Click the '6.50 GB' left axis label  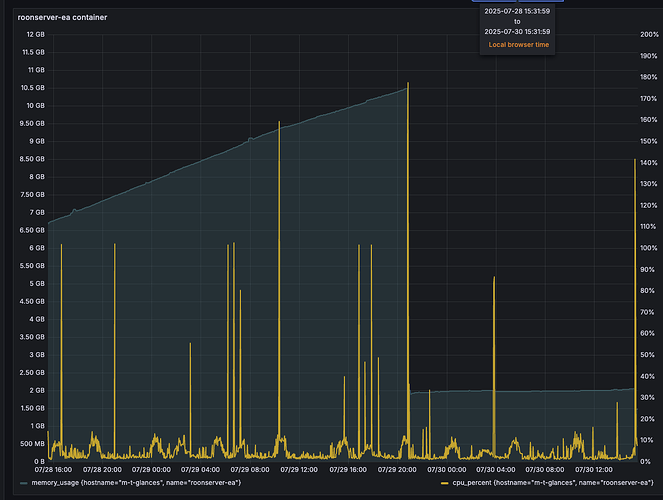coord(32,230)
